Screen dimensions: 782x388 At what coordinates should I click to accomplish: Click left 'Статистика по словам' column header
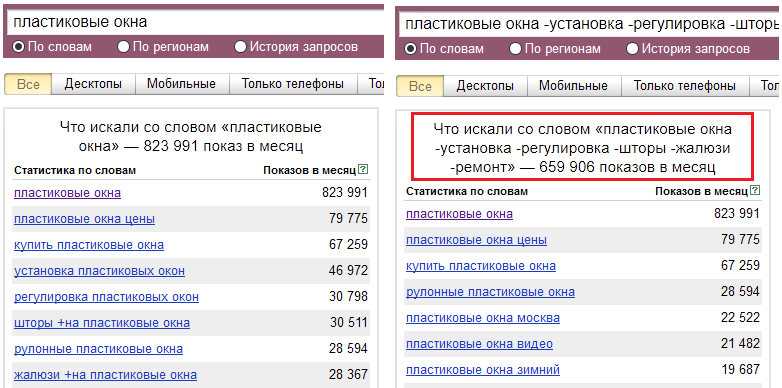(x=75, y=170)
